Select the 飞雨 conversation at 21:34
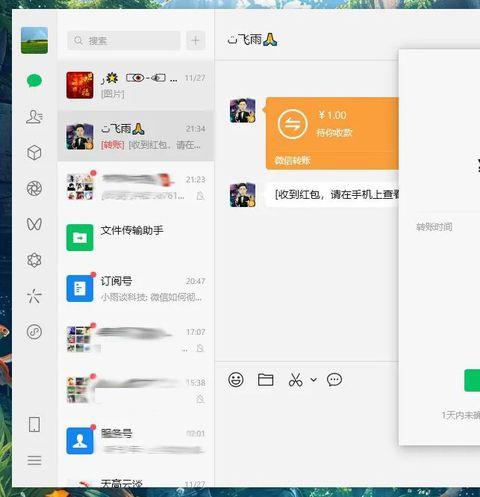 tap(136, 136)
